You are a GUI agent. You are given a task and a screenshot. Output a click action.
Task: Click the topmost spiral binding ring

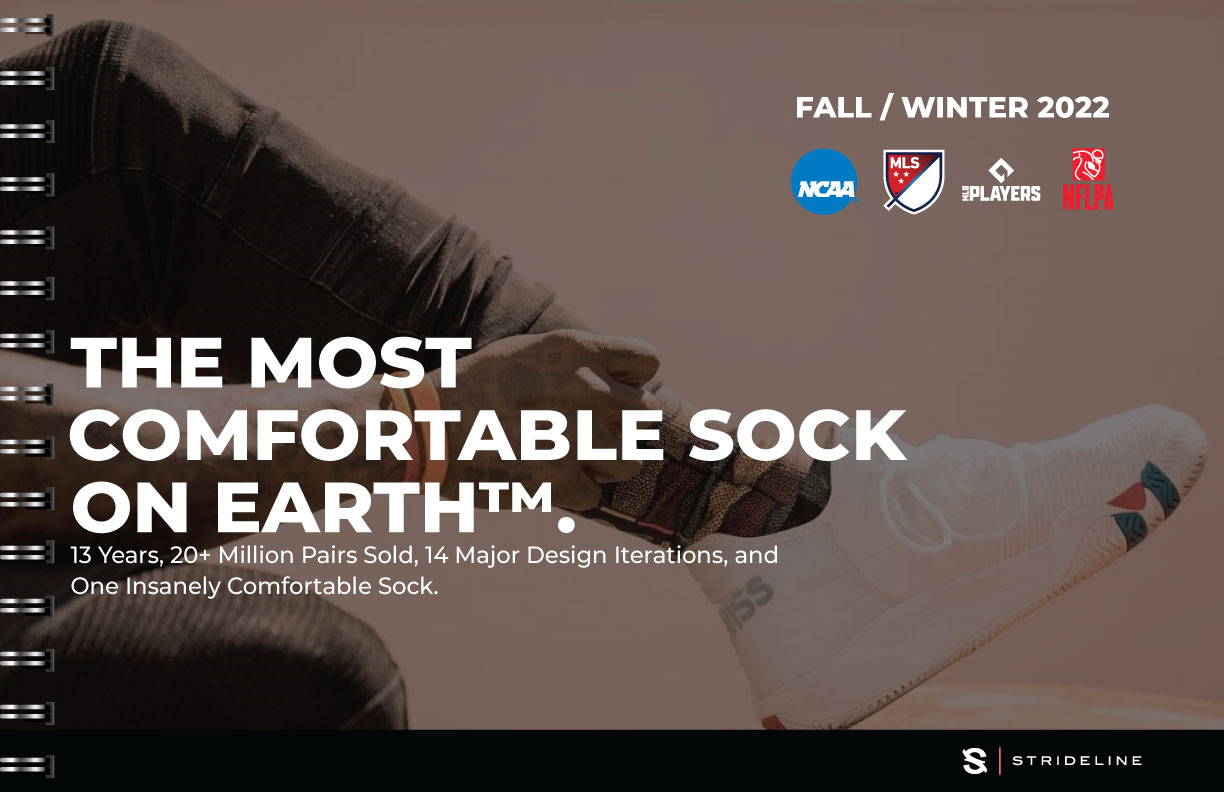coord(27,24)
